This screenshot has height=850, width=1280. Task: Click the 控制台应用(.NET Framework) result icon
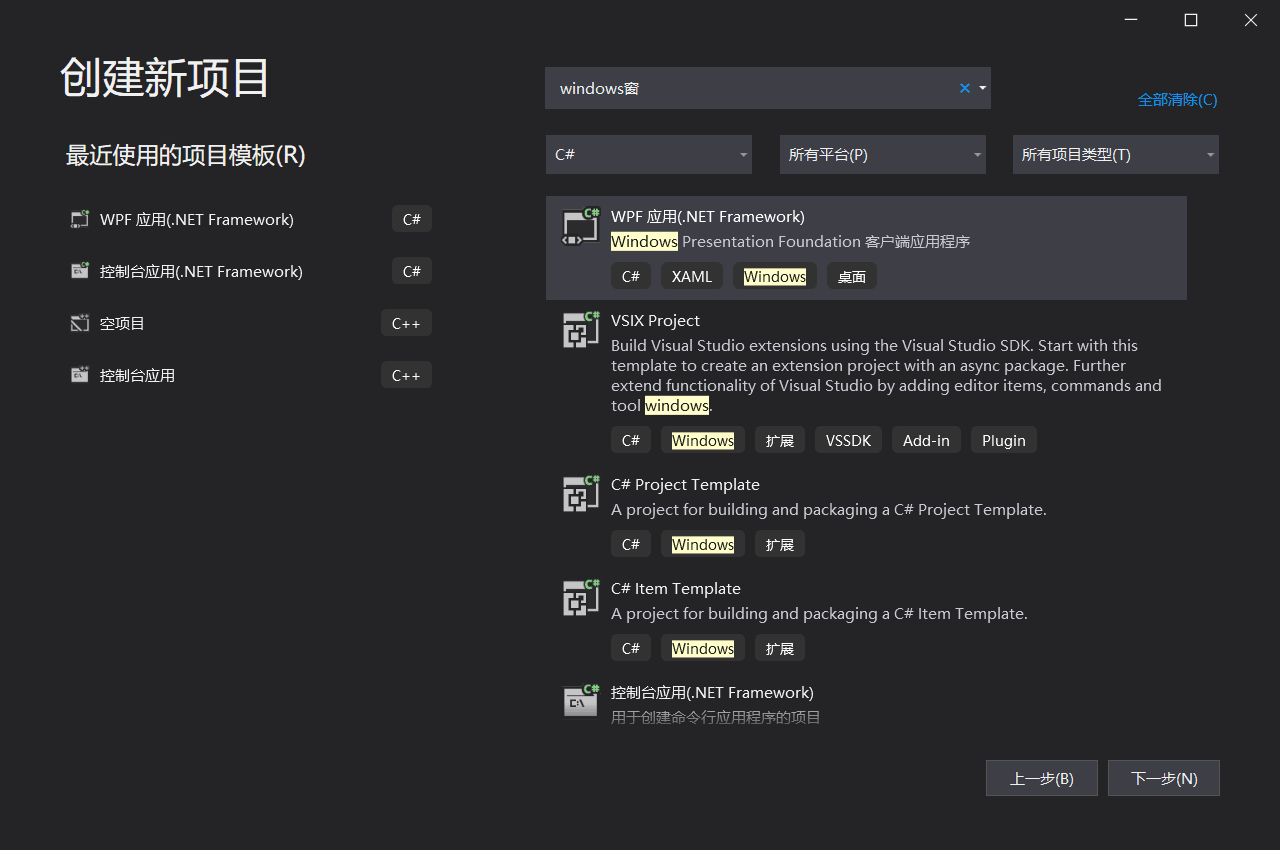point(580,702)
